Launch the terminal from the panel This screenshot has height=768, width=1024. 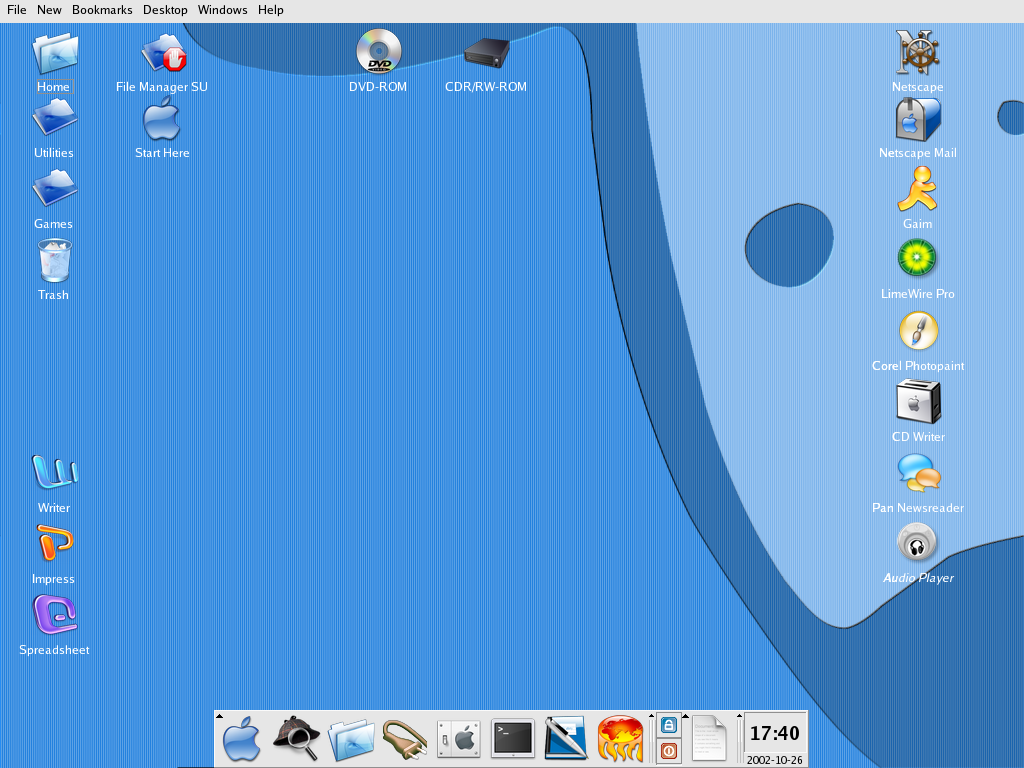click(x=513, y=739)
